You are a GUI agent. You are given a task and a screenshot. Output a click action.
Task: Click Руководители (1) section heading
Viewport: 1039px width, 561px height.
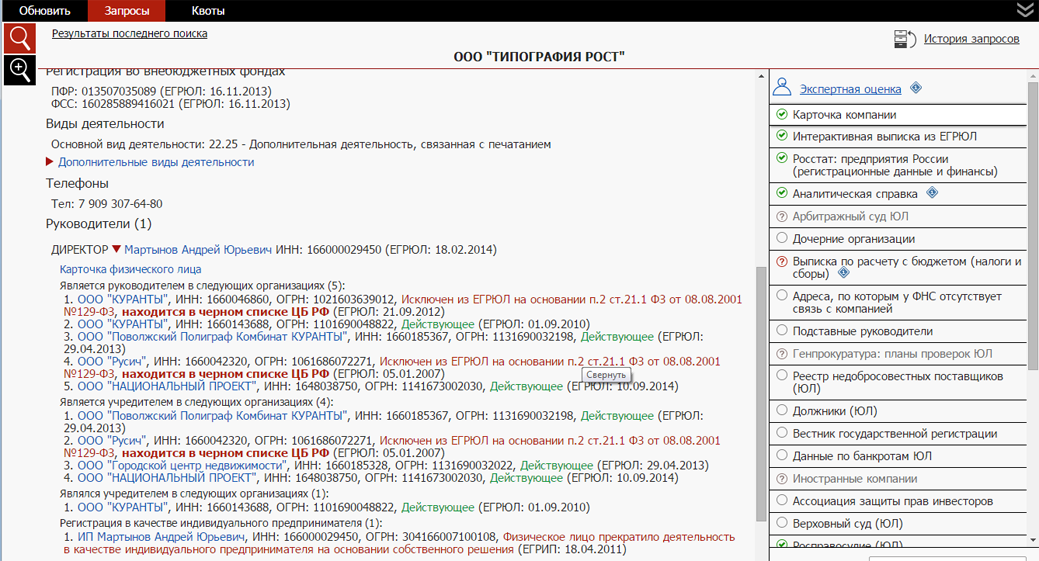(x=99, y=224)
